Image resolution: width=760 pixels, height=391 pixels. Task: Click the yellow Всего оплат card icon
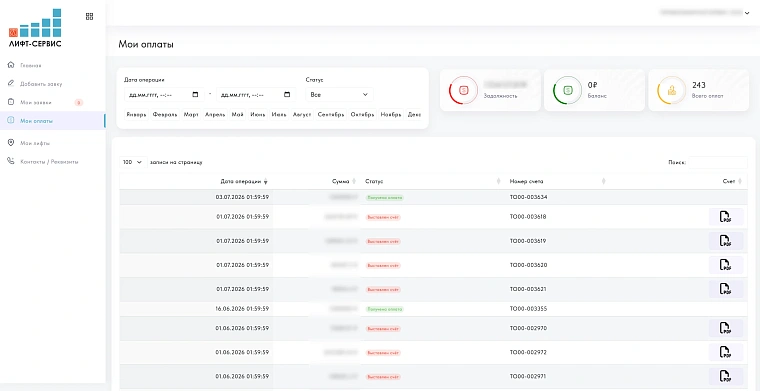[x=671, y=90]
